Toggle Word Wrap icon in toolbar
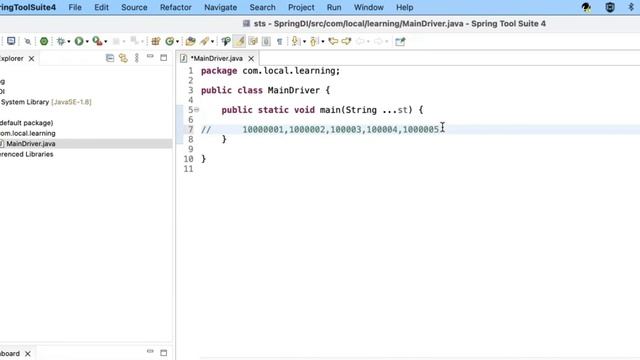 [x=253, y=41]
